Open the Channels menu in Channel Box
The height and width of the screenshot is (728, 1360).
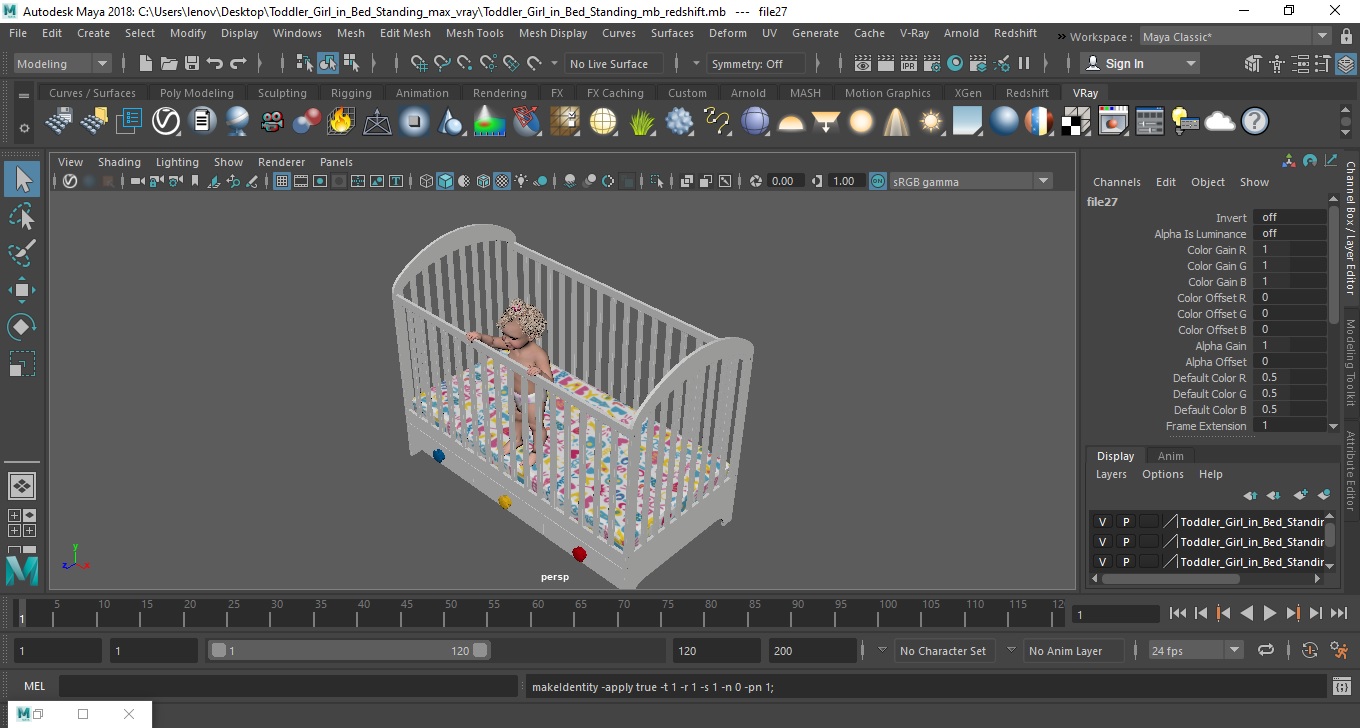1117,182
